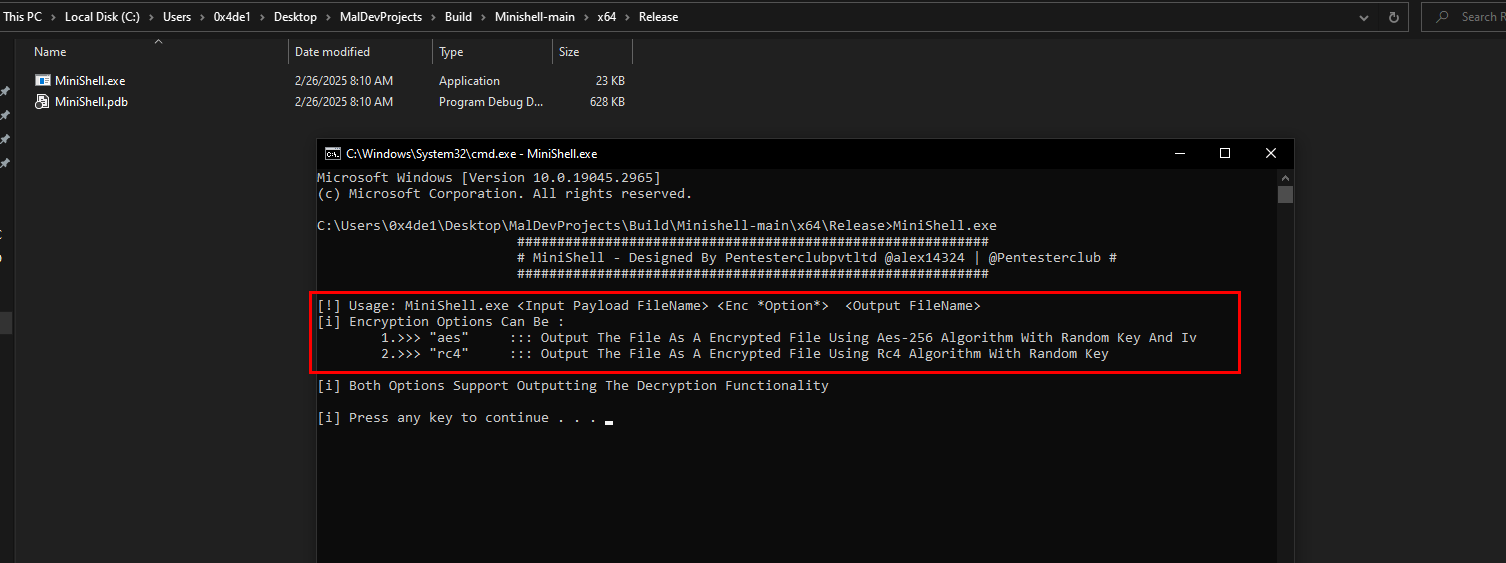Navigate to Minishell-main in breadcrumb path

[x=535, y=17]
